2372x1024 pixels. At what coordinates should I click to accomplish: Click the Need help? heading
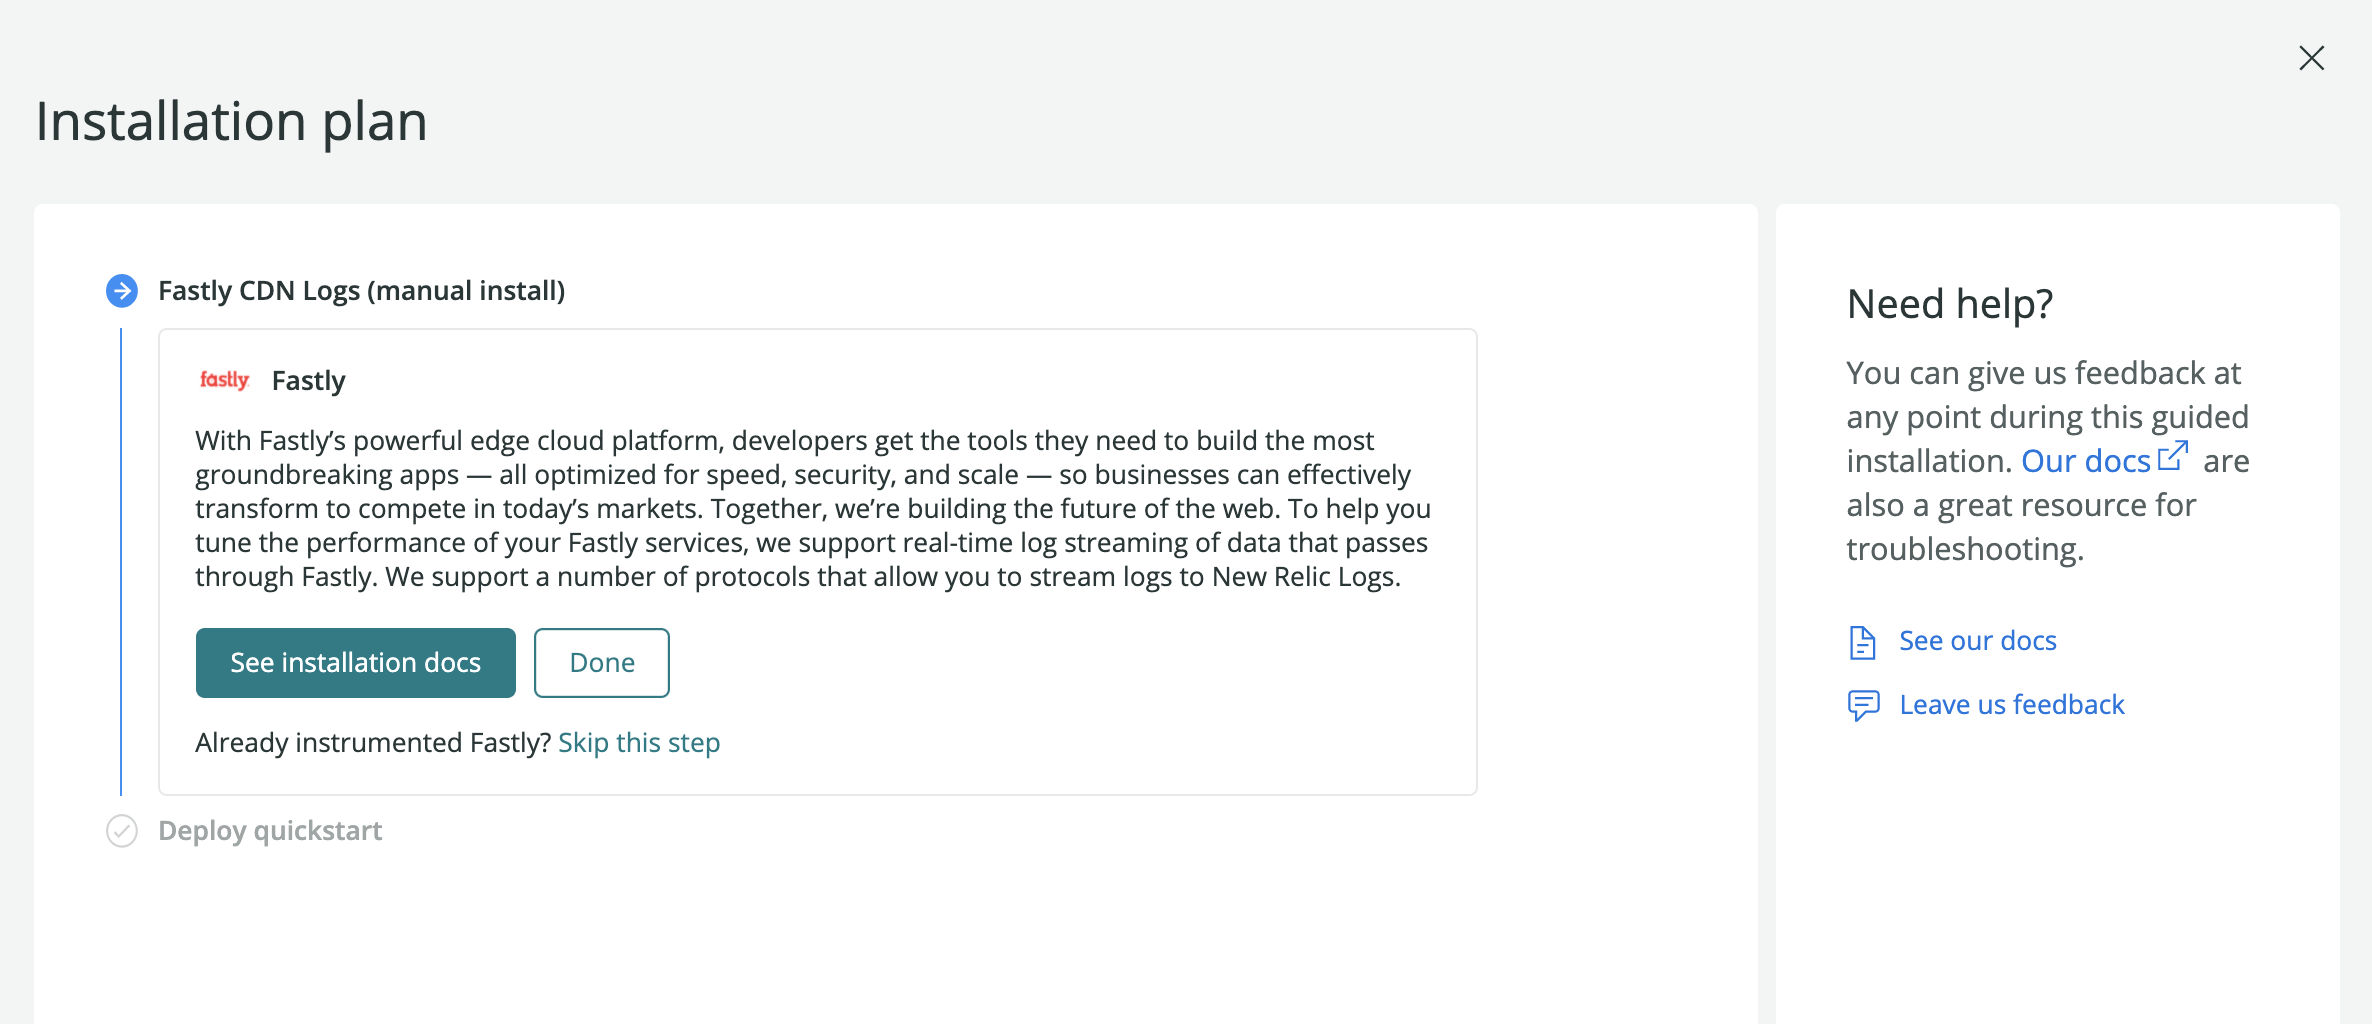point(1950,303)
